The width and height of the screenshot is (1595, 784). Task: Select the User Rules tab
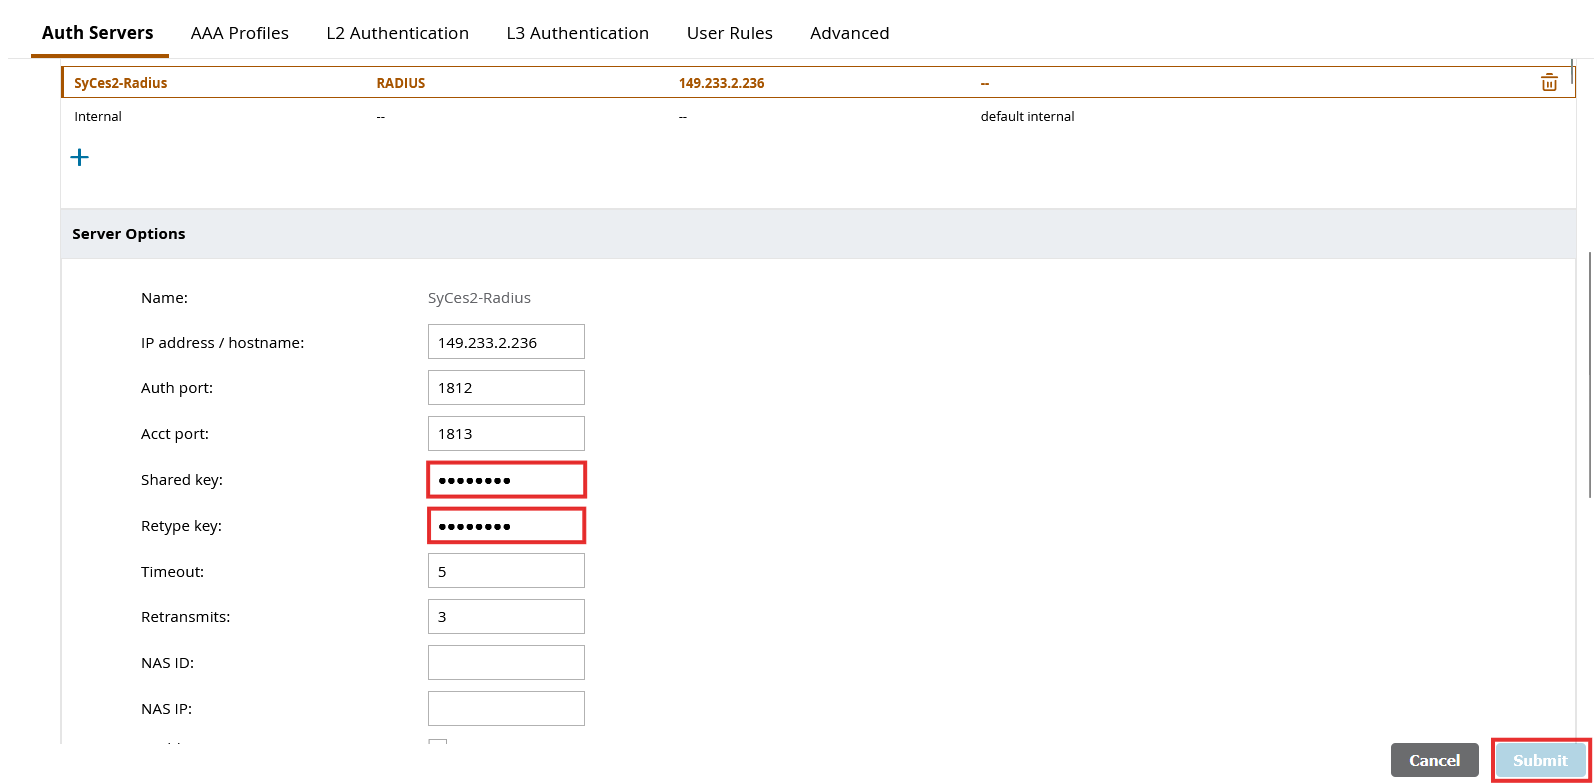[x=729, y=33]
